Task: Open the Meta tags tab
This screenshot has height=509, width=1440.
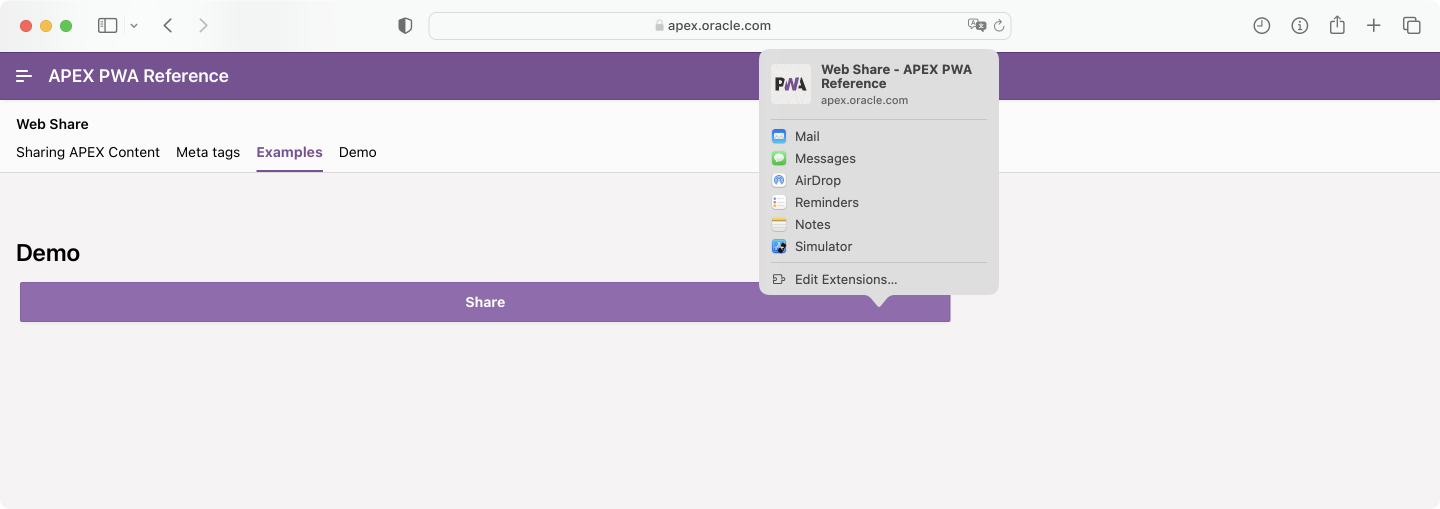Action: click(208, 153)
